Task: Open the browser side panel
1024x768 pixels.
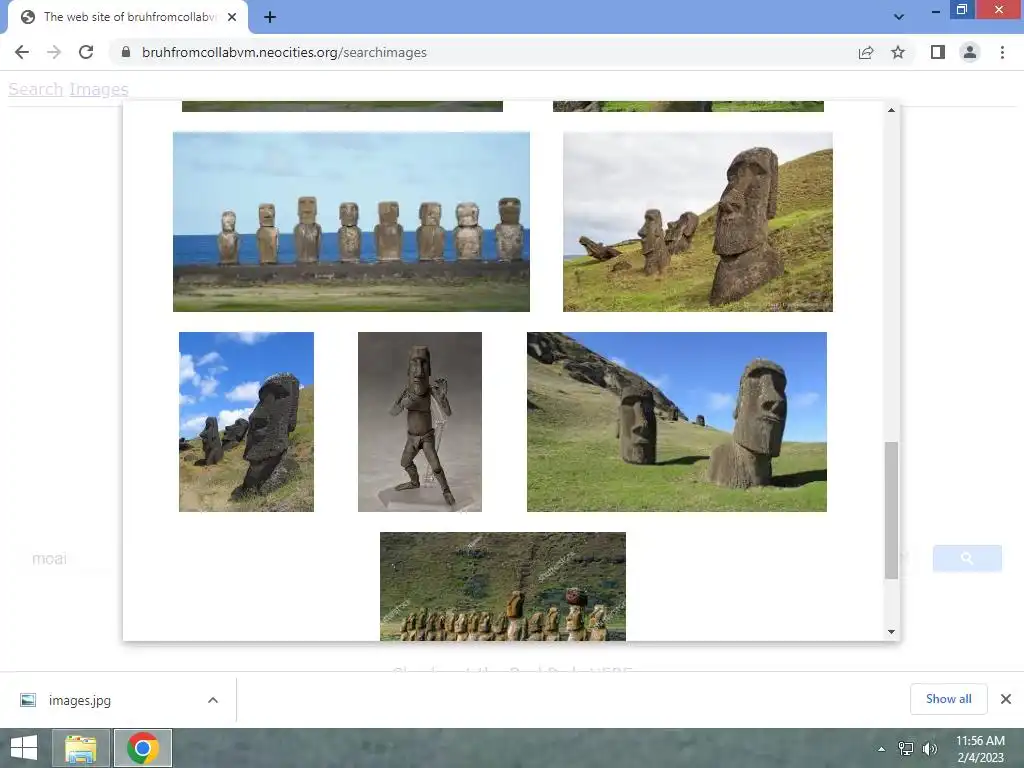Action: tap(938, 52)
